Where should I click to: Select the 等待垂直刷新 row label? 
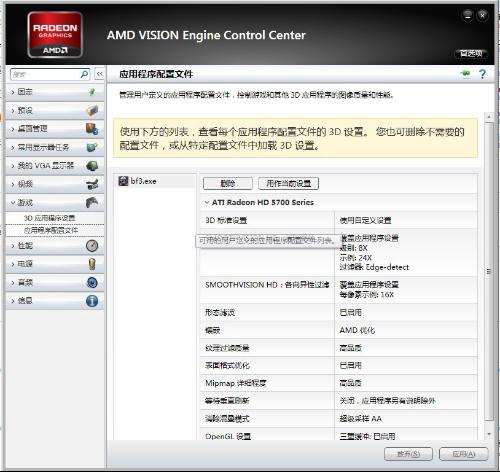coord(227,401)
